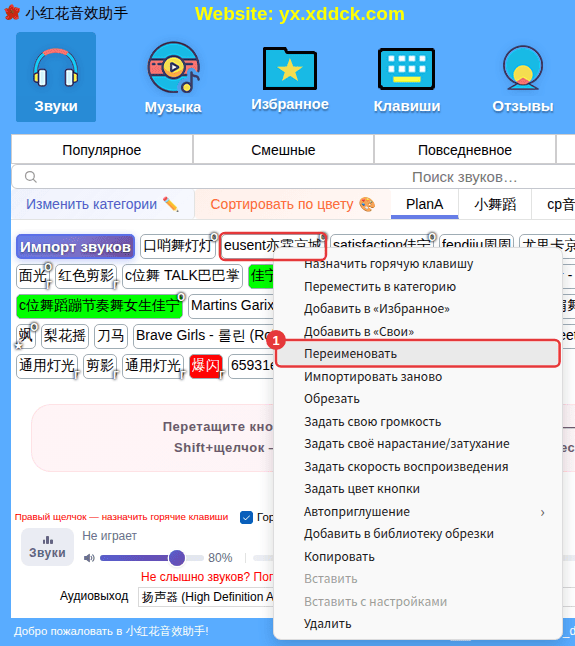Play the red 爆闪 sound button

point(206,366)
